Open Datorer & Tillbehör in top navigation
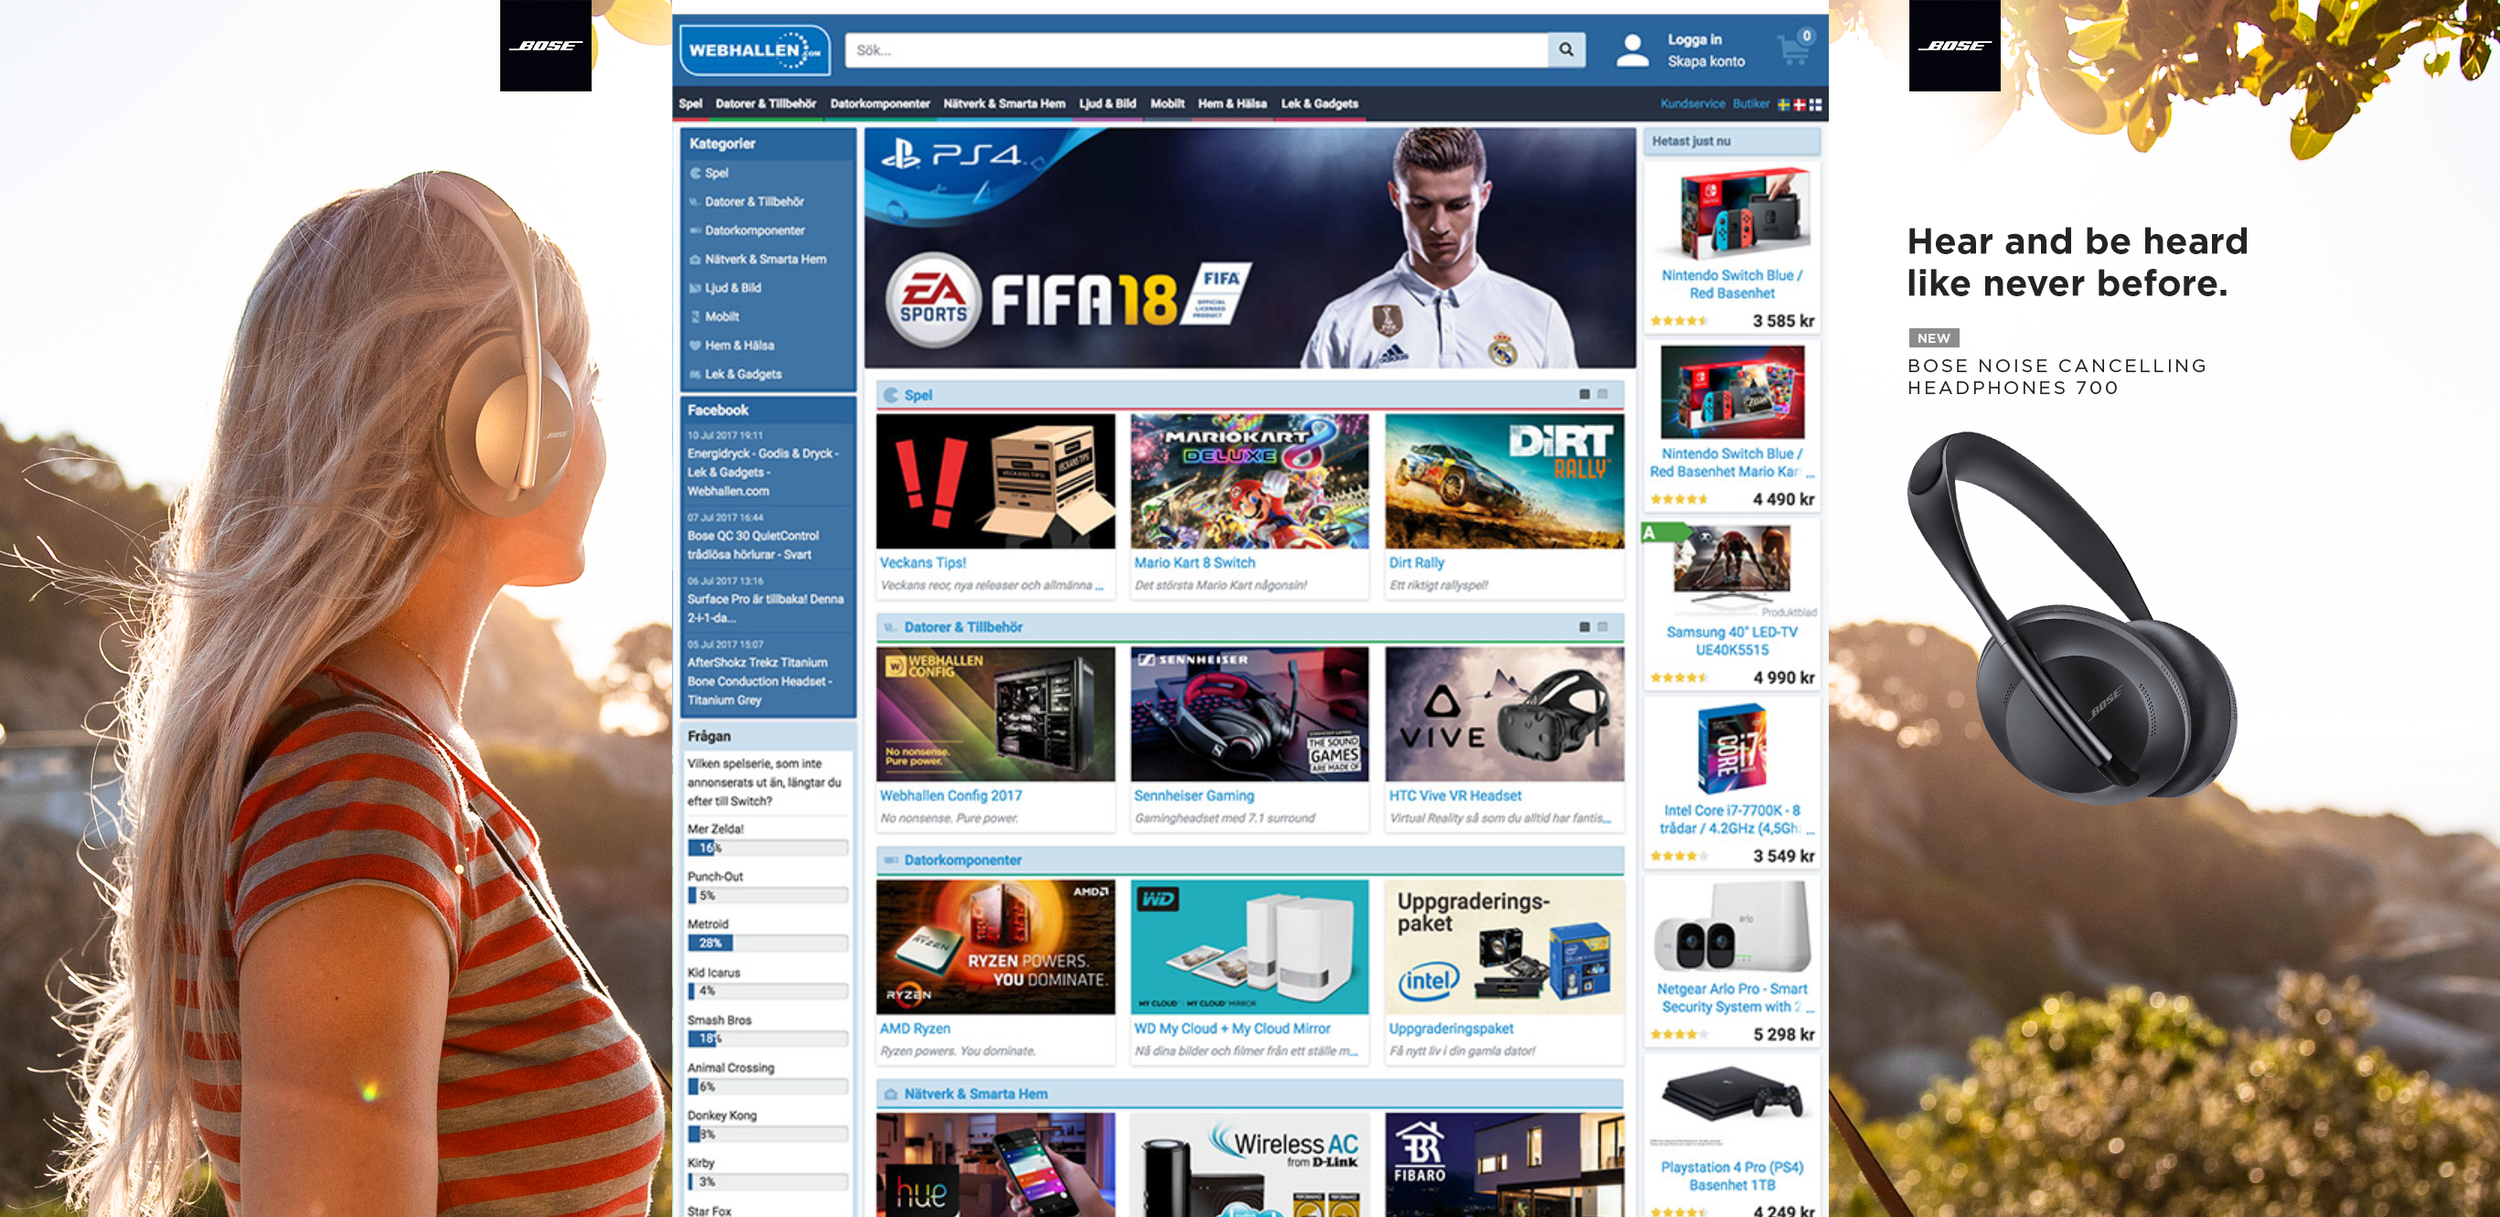This screenshot has height=1217, width=2500. pyautogui.click(x=766, y=104)
